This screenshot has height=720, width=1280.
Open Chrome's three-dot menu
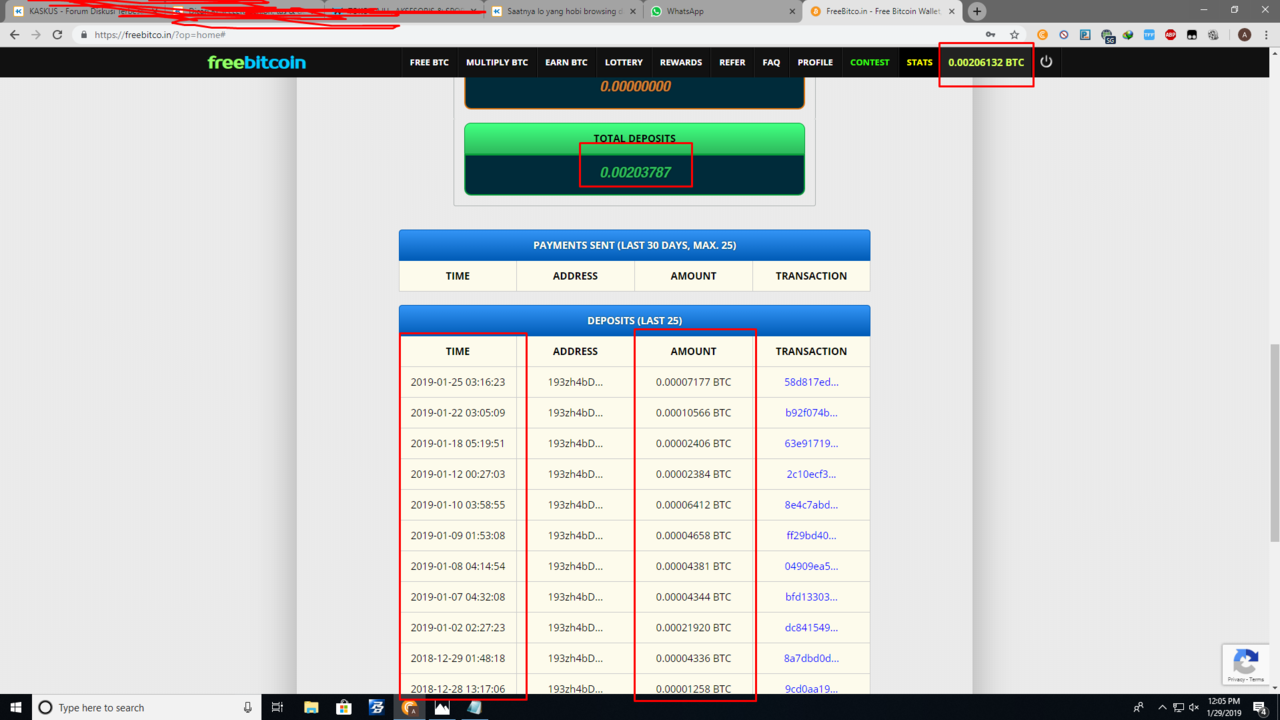[1266, 34]
